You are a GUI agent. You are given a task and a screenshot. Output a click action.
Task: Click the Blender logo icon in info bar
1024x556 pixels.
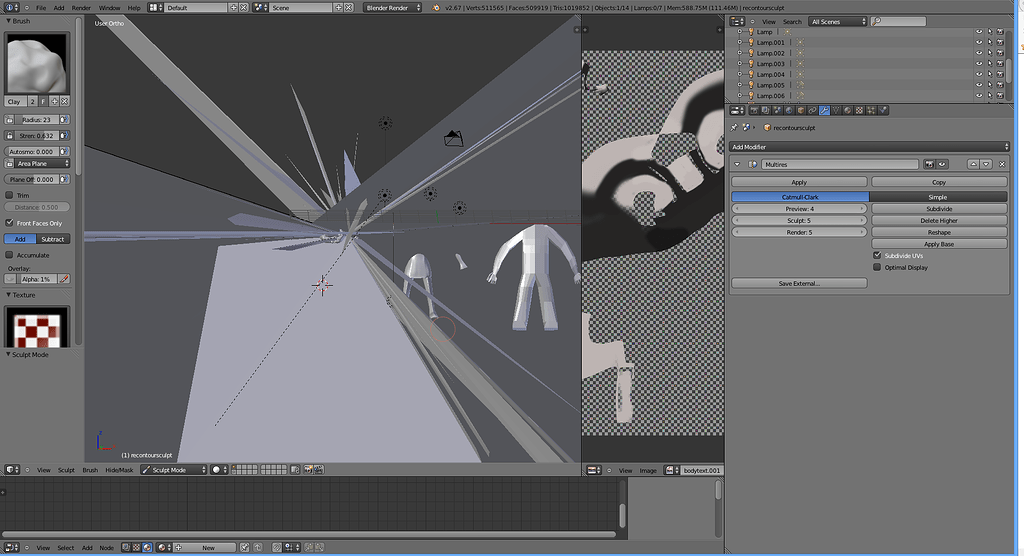pos(436,8)
